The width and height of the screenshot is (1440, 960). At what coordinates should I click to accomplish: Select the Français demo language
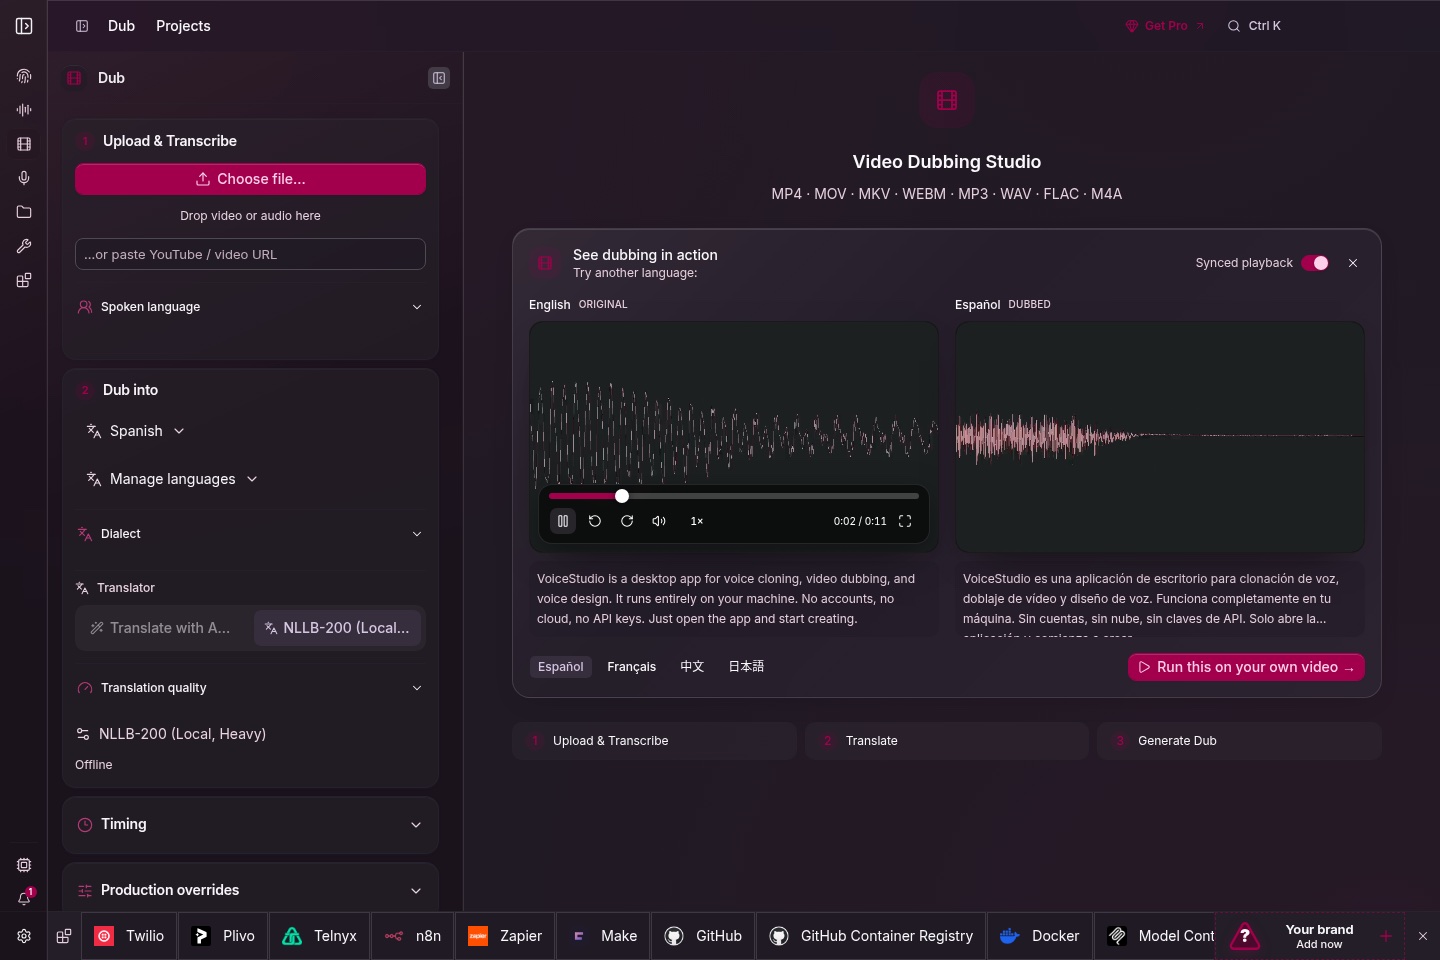pos(631,667)
